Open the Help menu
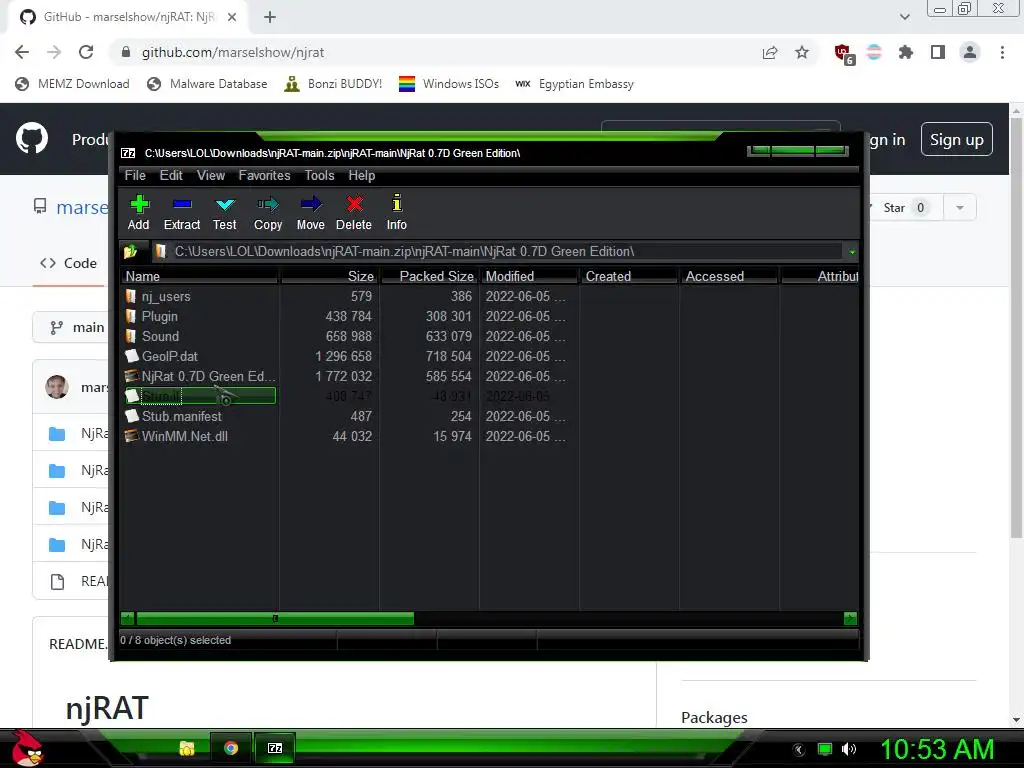This screenshot has height=768, width=1024. click(362, 176)
